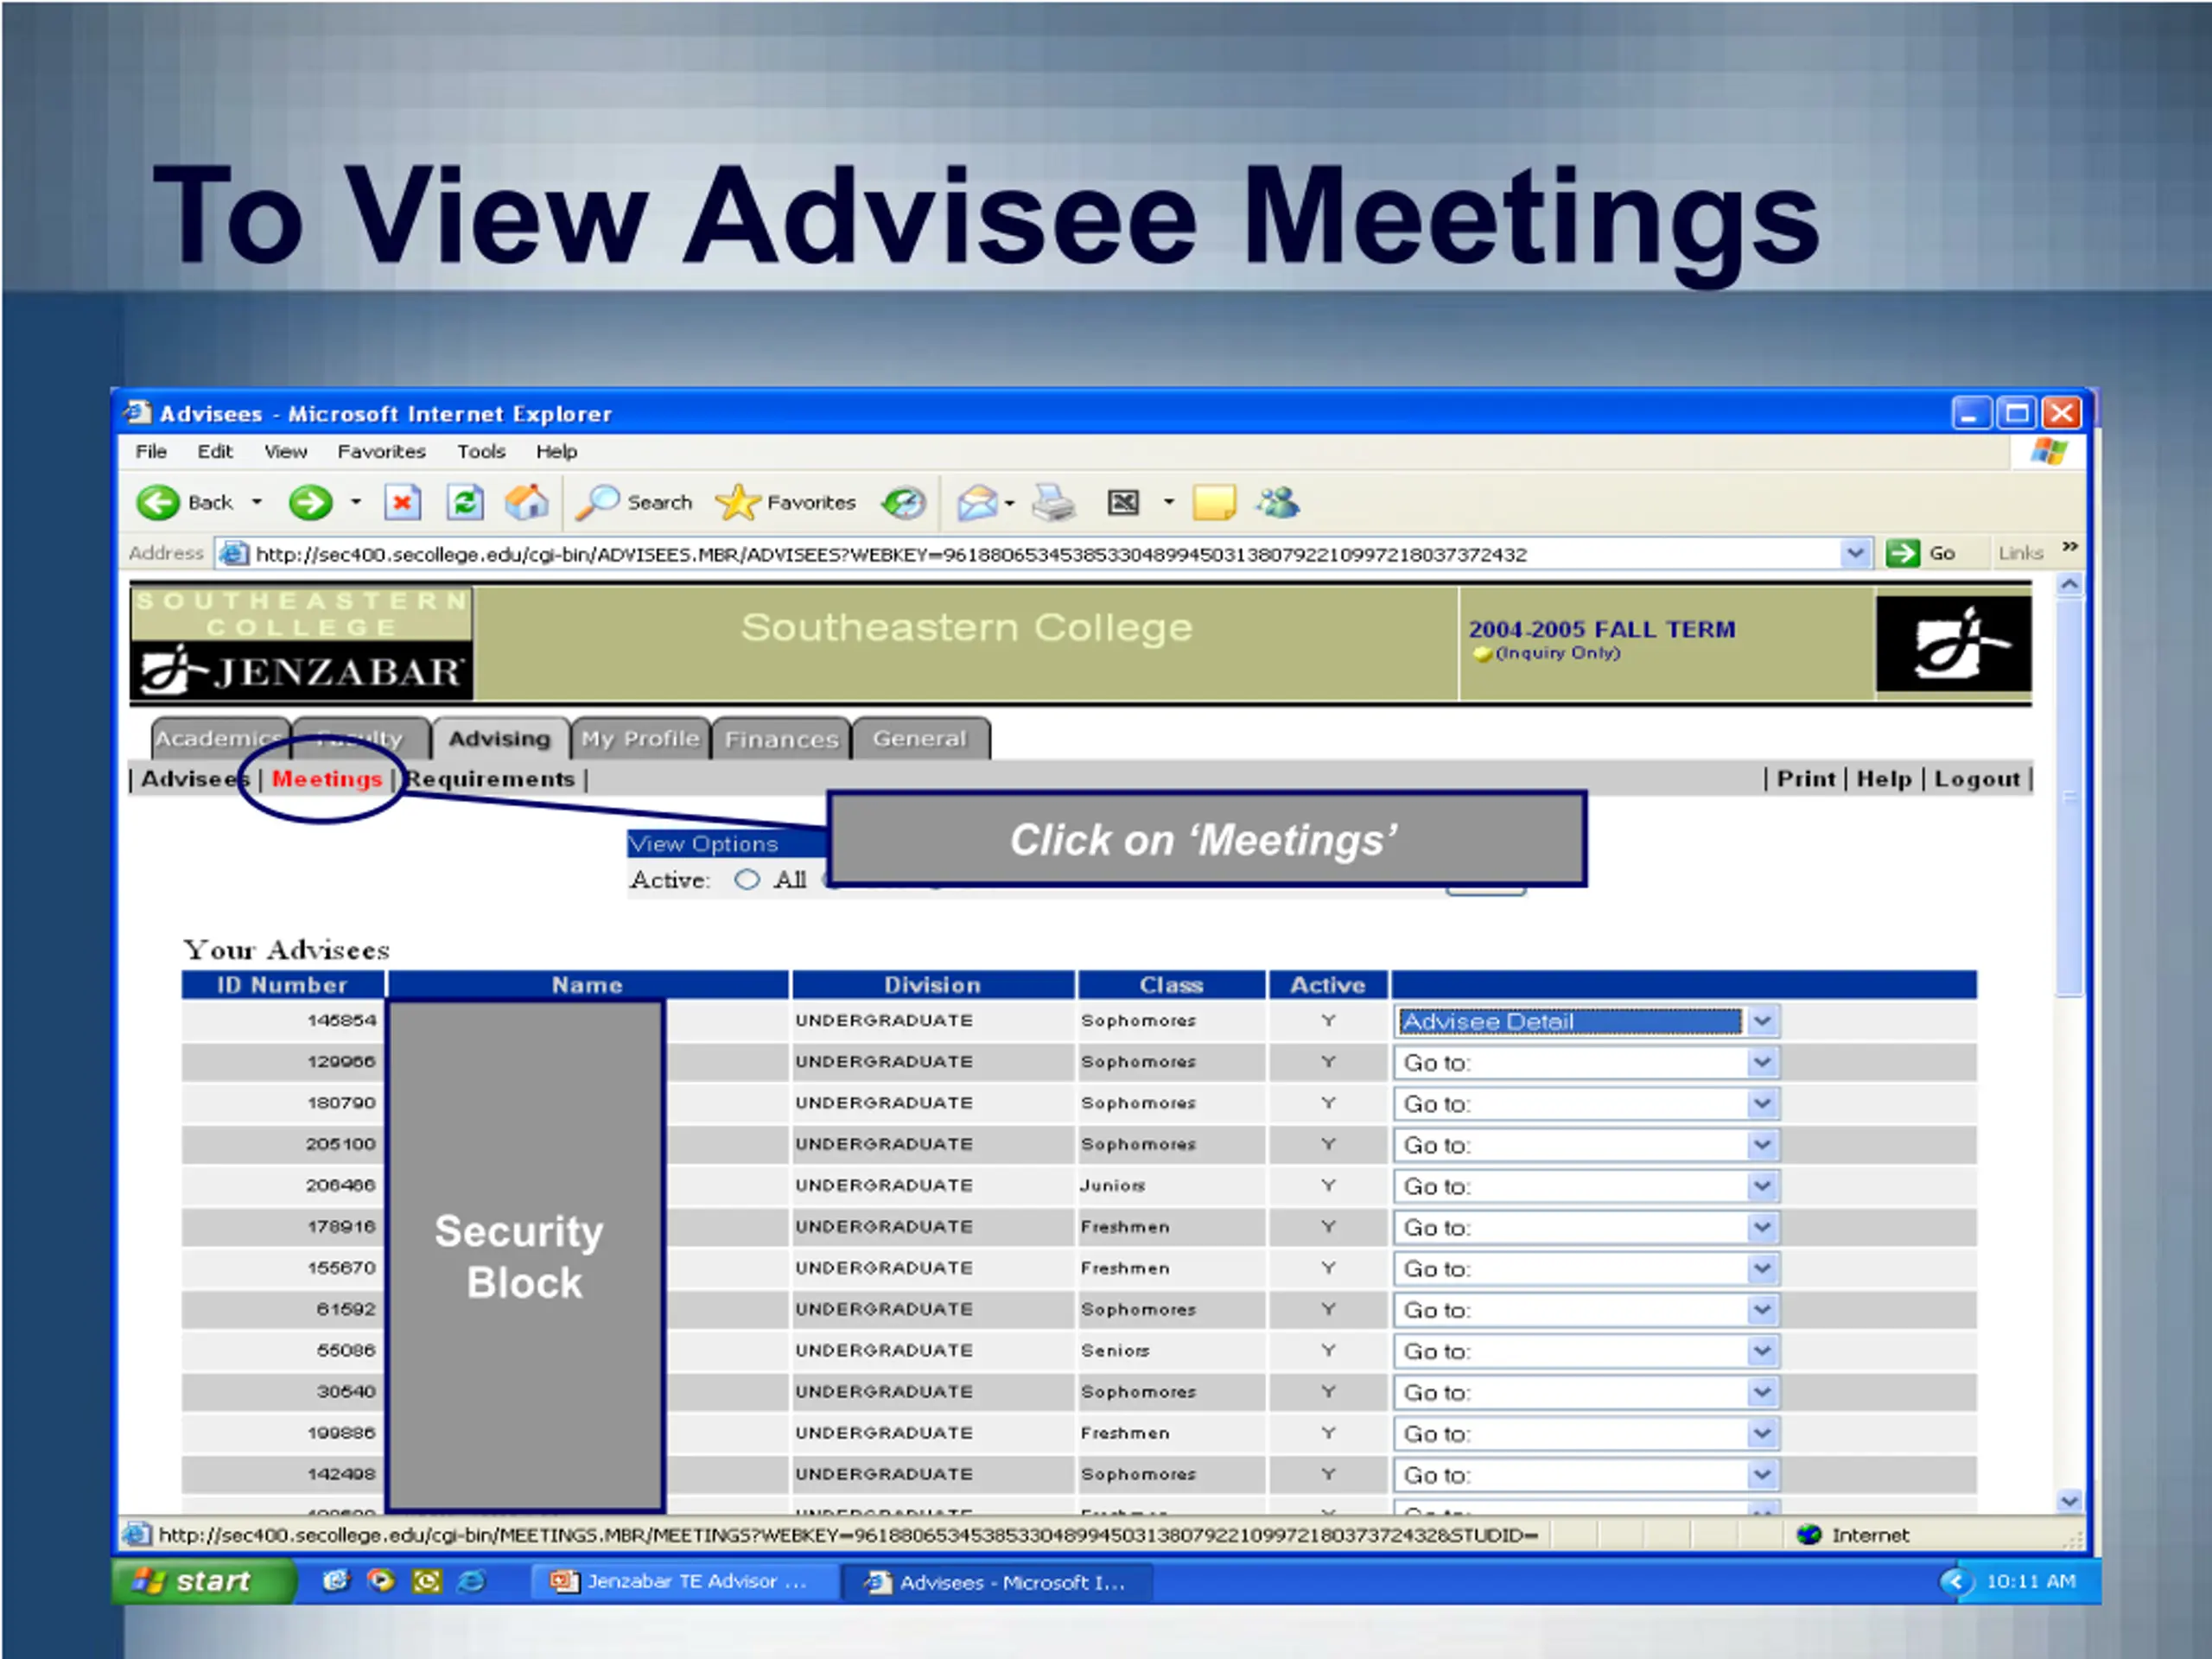Click the Print printer icon
2212x1659 pixels.
click(1053, 502)
